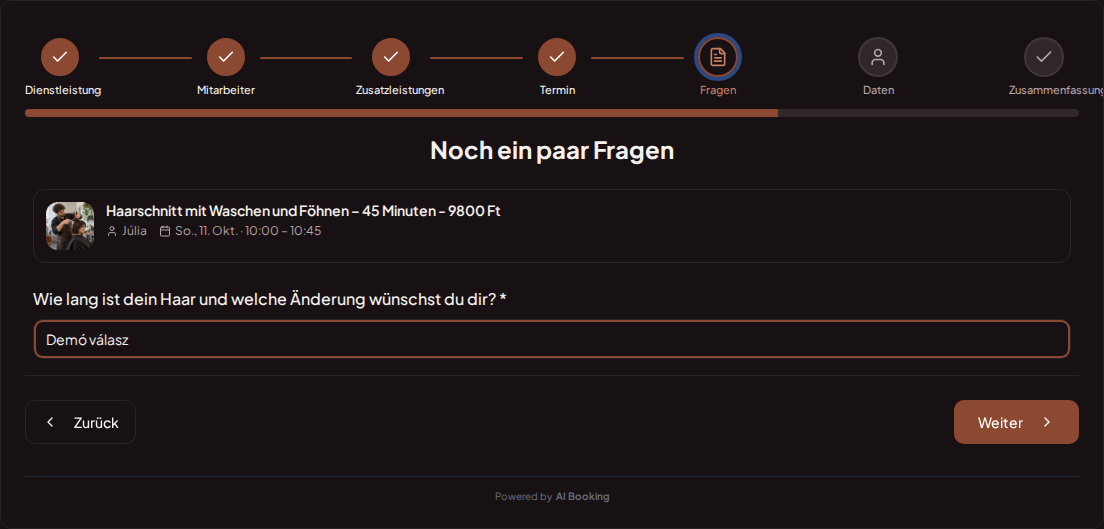Select the Mitarbeiter step checkmark circle
Viewport: 1104px width, 529px height.
point(226,57)
